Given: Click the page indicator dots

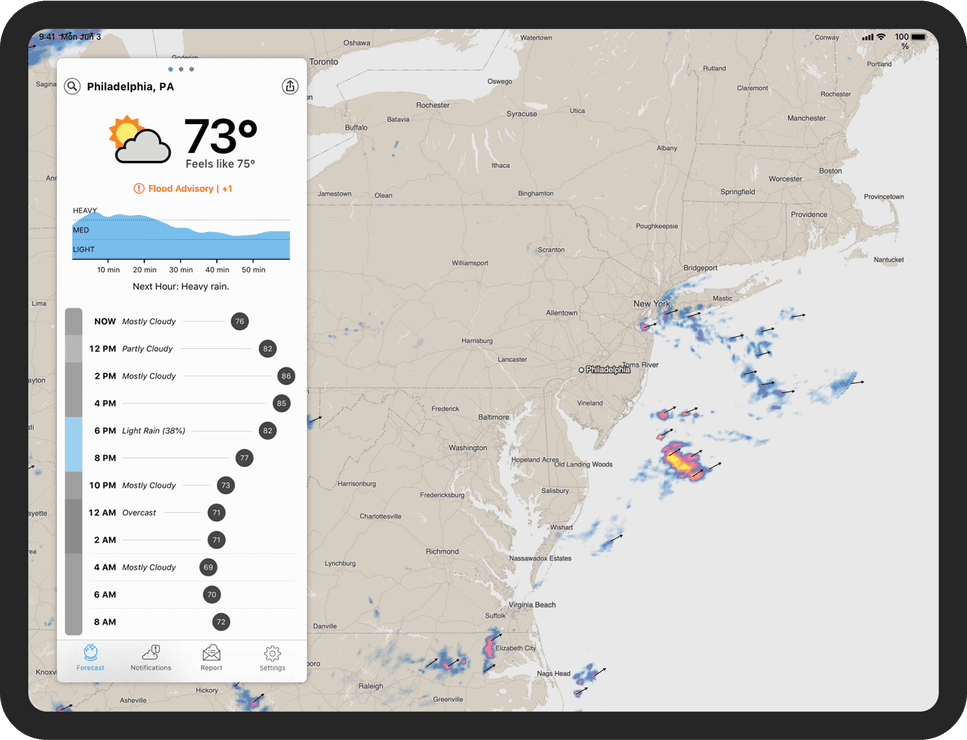Looking at the screenshot, I should click(x=181, y=69).
